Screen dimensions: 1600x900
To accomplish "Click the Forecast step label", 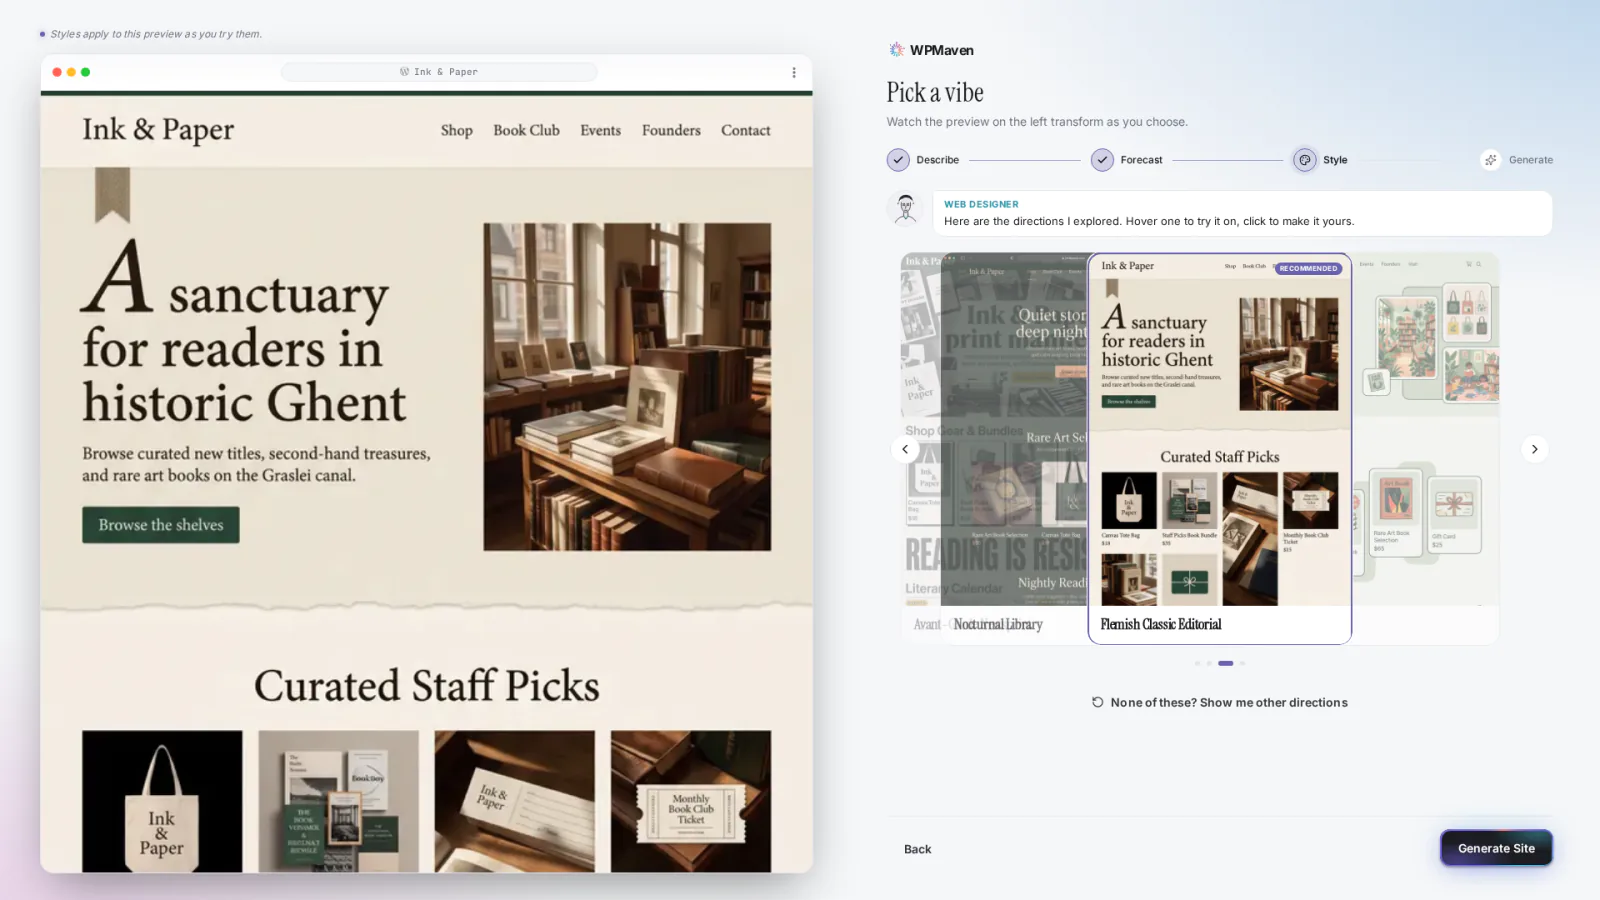I will (x=1141, y=160).
